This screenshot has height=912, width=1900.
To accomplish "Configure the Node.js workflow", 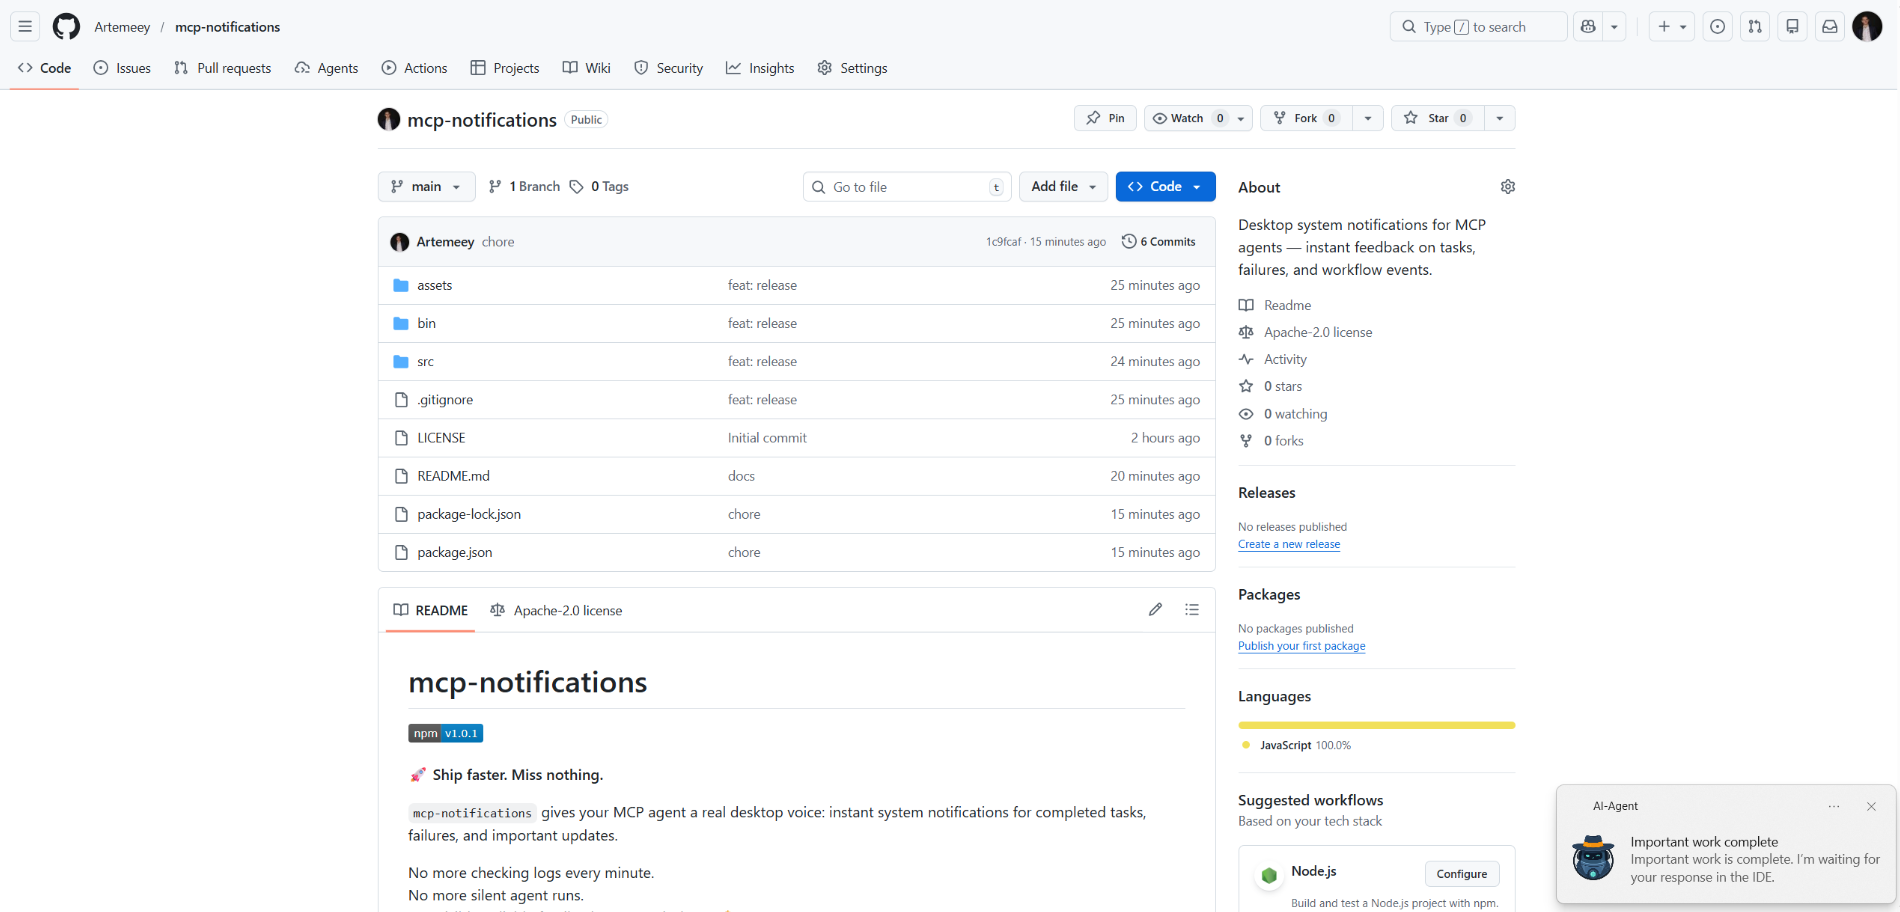I will pyautogui.click(x=1461, y=874).
